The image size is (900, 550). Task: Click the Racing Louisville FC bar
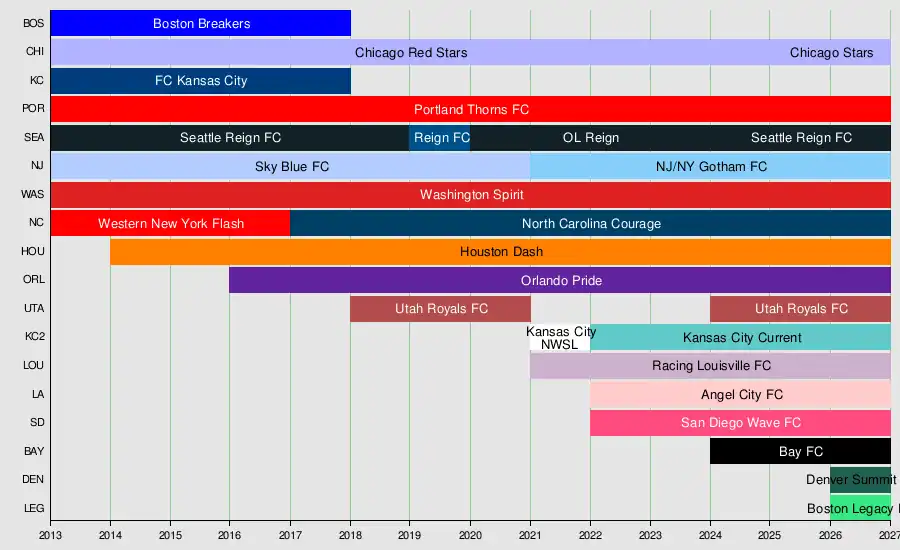pos(711,366)
